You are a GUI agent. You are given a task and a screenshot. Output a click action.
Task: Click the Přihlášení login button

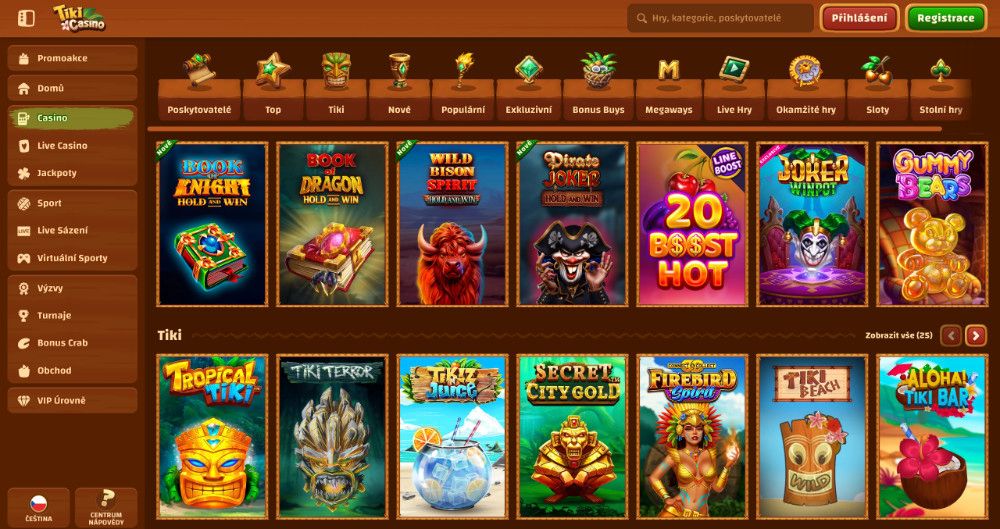[859, 19]
